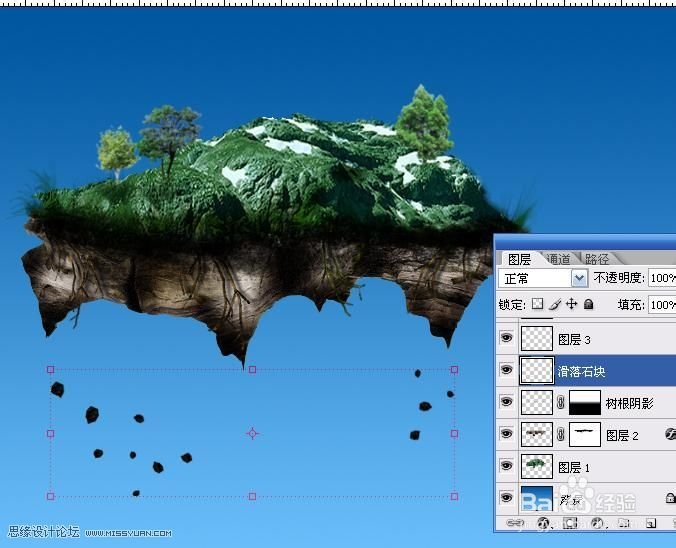Open the add layer style button

543,523
